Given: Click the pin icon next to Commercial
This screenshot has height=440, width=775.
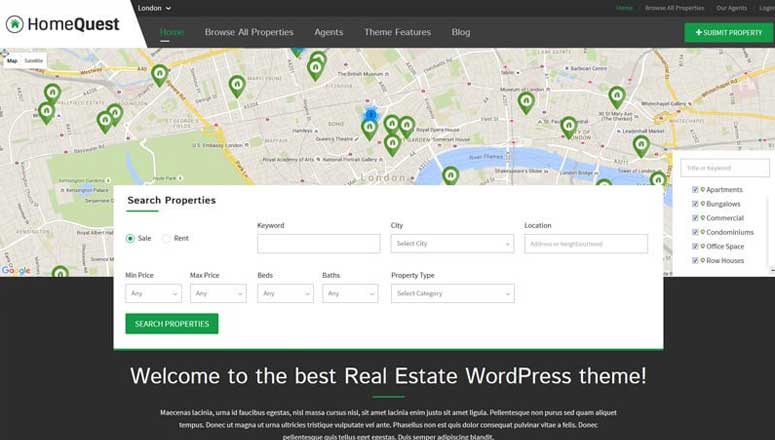Looking at the screenshot, I should coord(703,218).
